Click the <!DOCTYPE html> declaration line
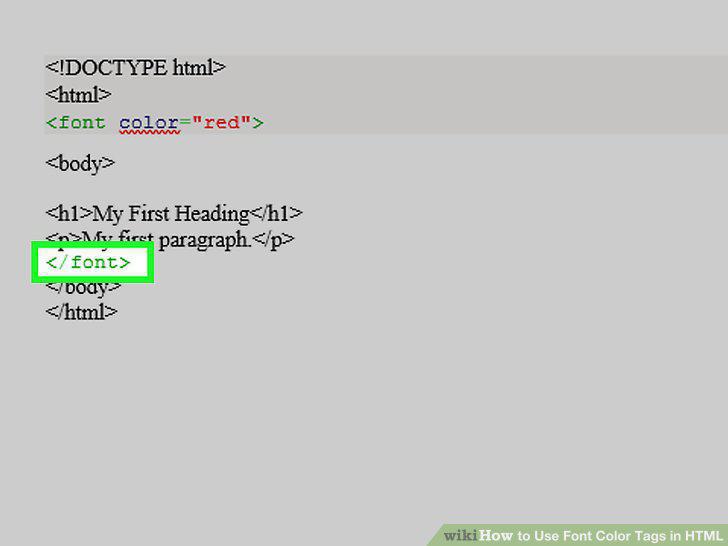Image resolution: width=728 pixels, height=546 pixels. [136, 68]
